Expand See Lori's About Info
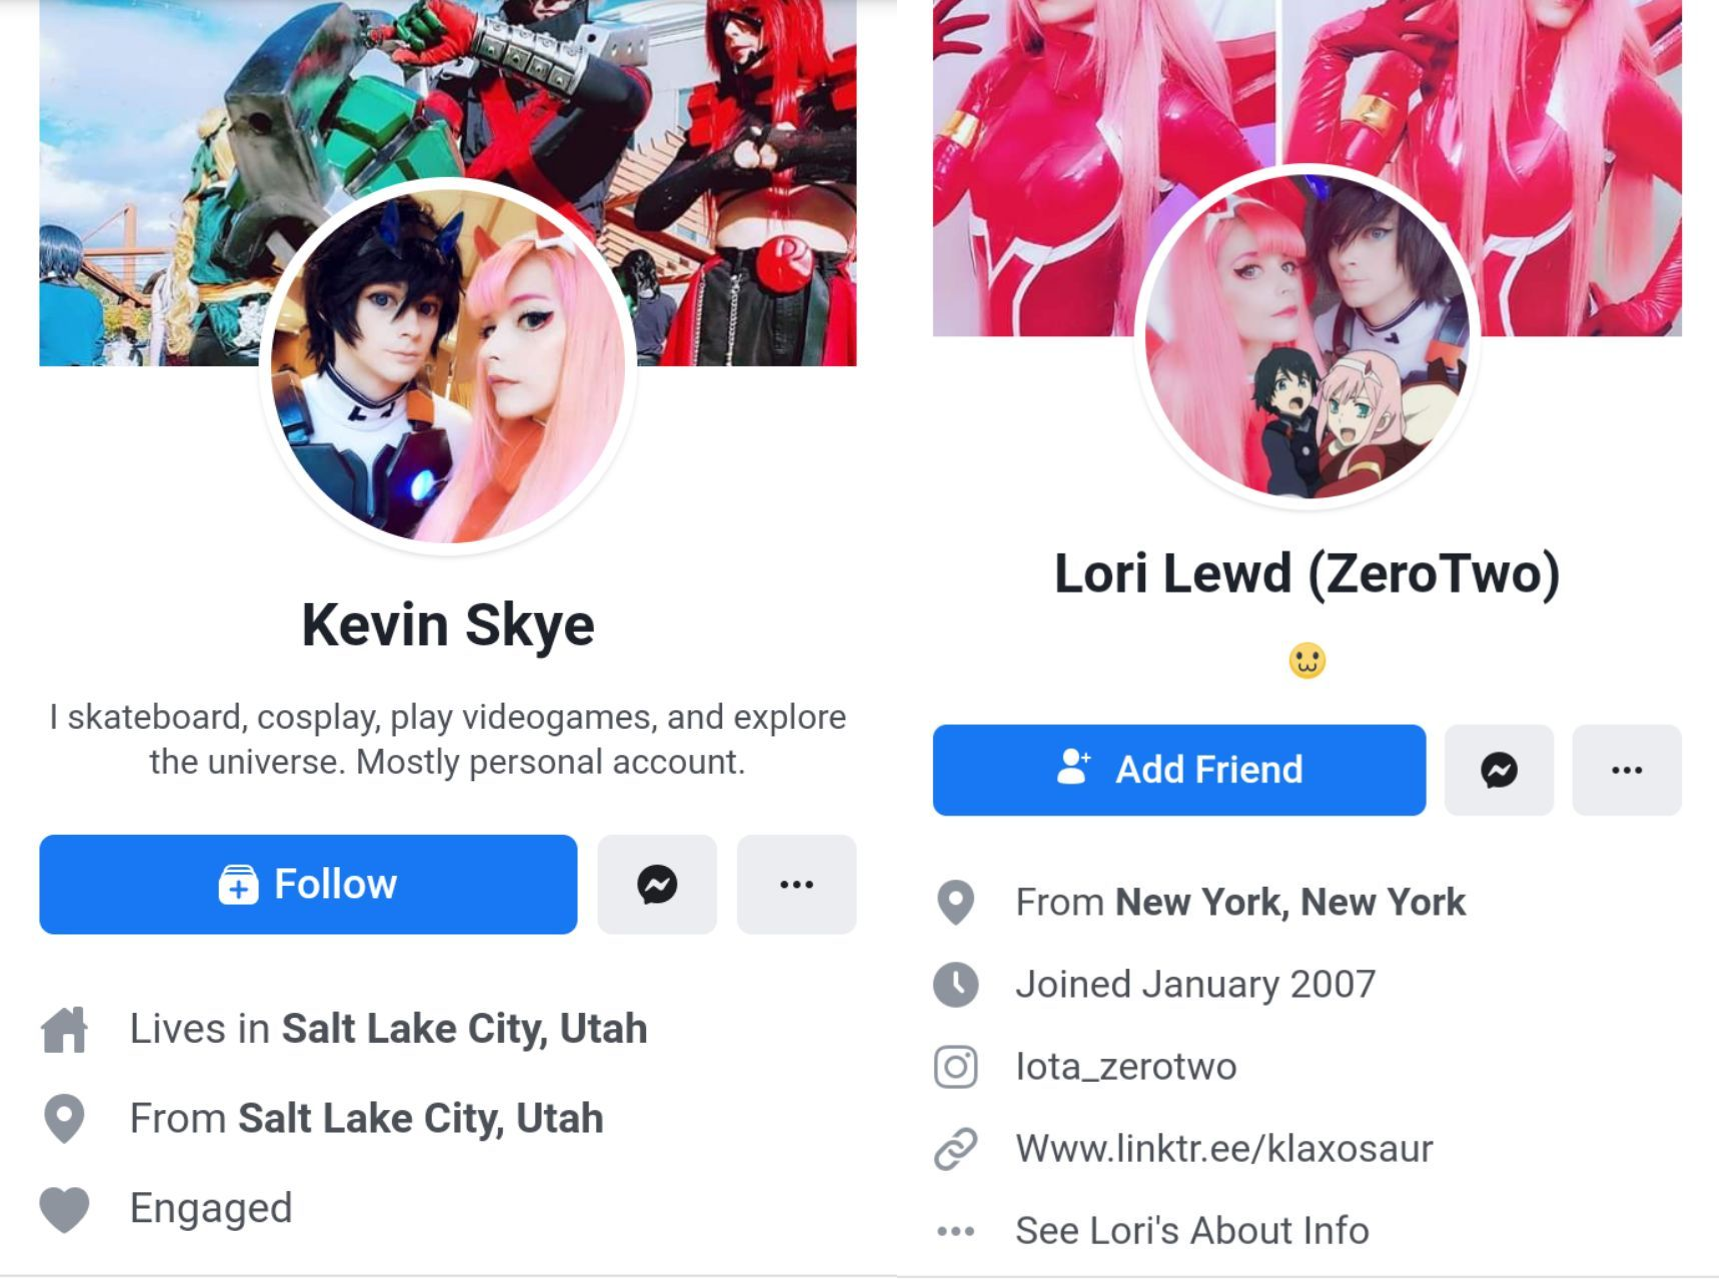The width and height of the screenshot is (1719, 1280). (1192, 1231)
